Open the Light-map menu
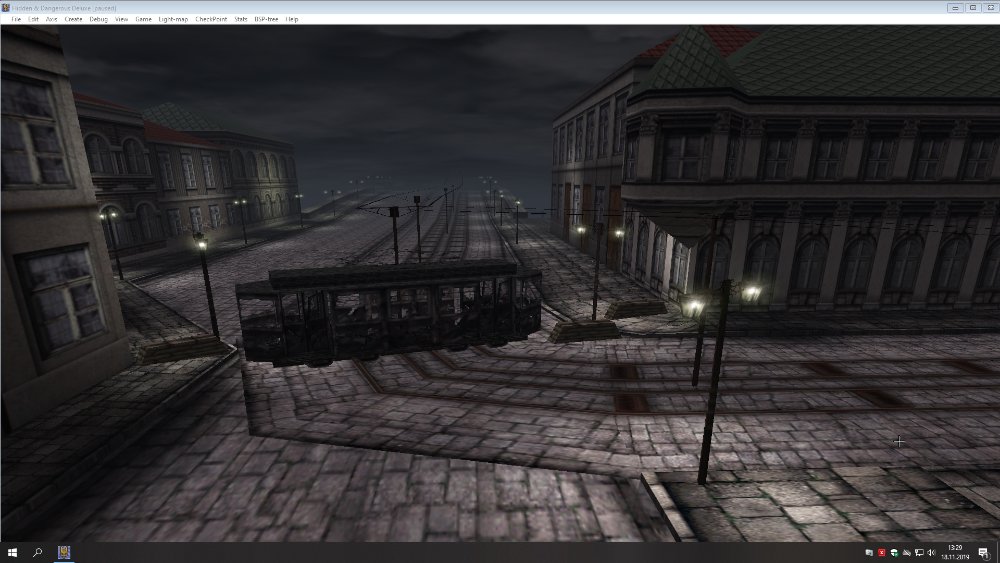1000x563 pixels. (173, 19)
